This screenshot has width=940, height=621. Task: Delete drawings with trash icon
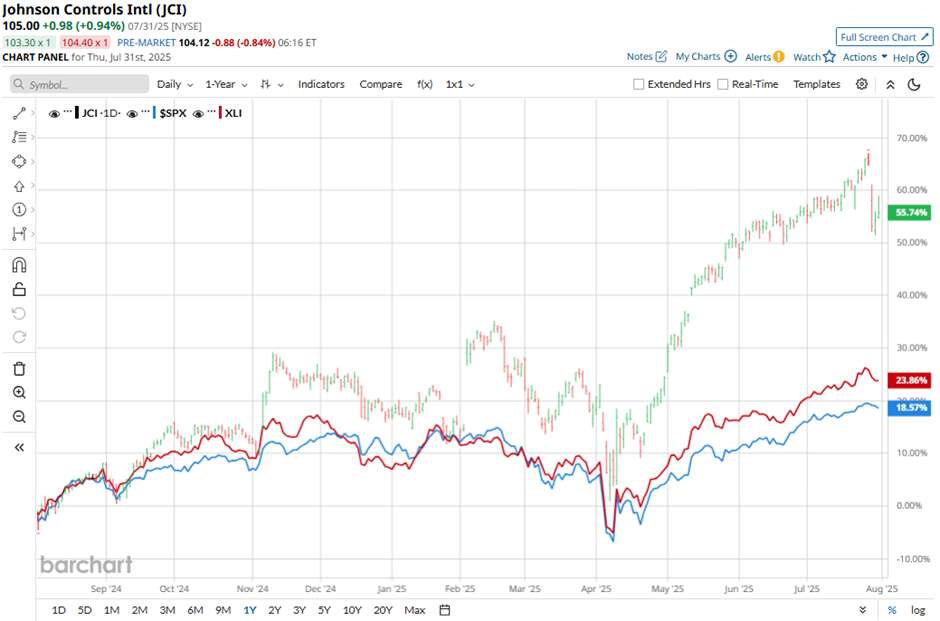[19, 369]
